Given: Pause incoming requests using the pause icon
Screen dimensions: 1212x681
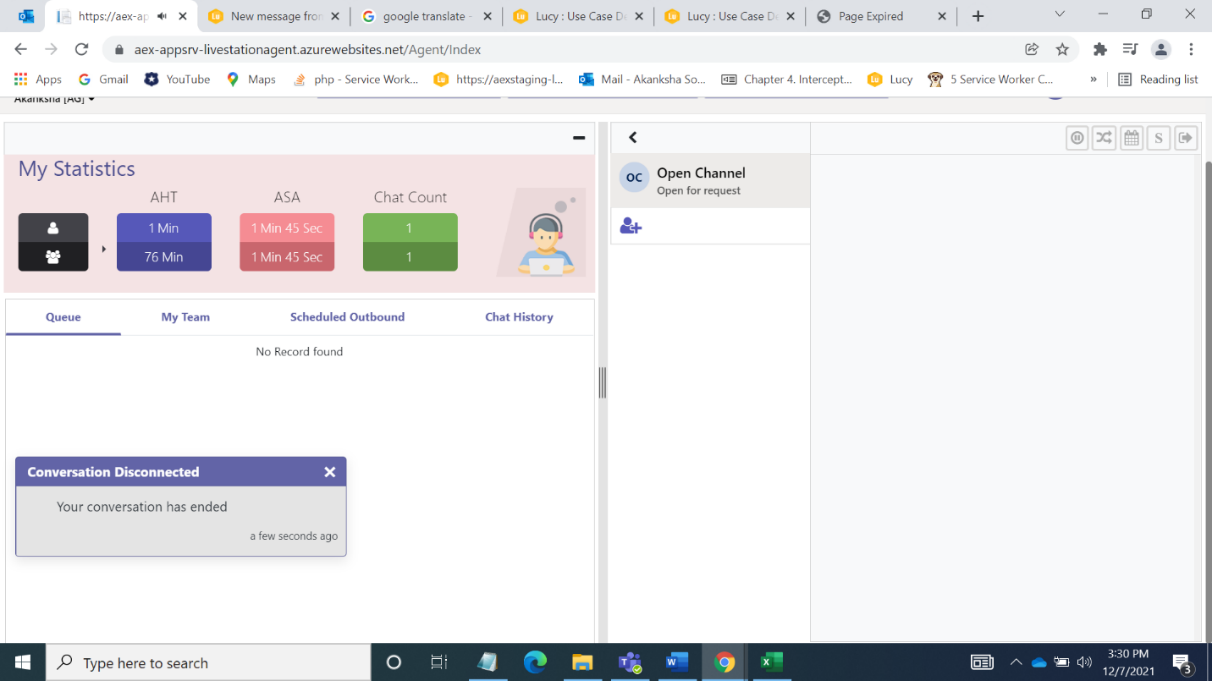Looking at the screenshot, I should tap(1077, 138).
